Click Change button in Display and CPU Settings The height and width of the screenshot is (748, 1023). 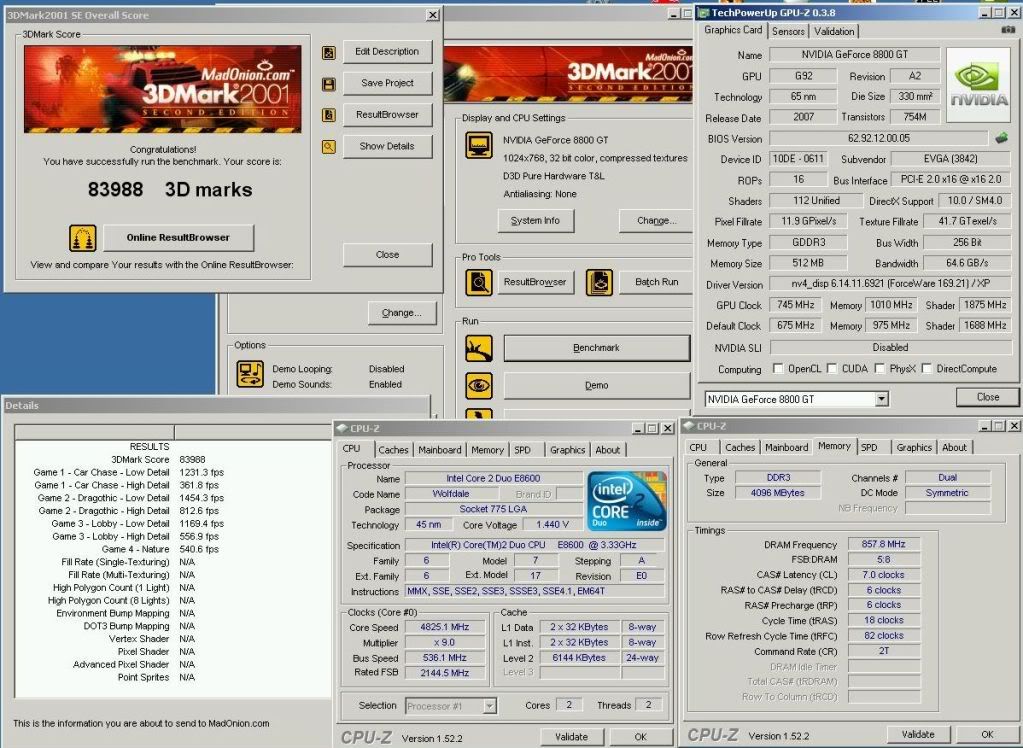pyautogui.click(x=656, y=221)
